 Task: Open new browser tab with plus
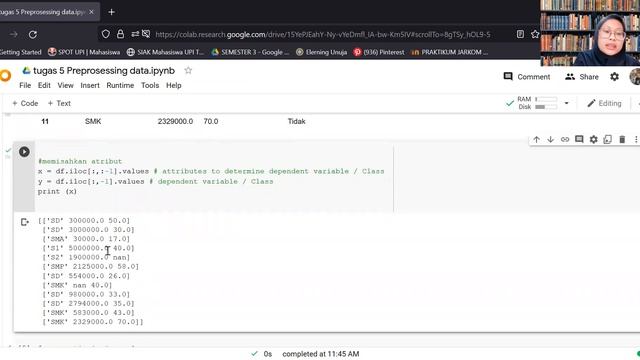(x=111, y=12)
